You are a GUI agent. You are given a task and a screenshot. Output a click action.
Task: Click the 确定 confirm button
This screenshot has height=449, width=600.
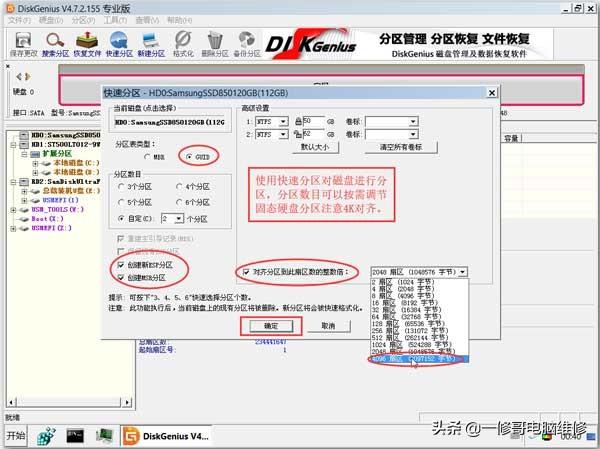271,326
